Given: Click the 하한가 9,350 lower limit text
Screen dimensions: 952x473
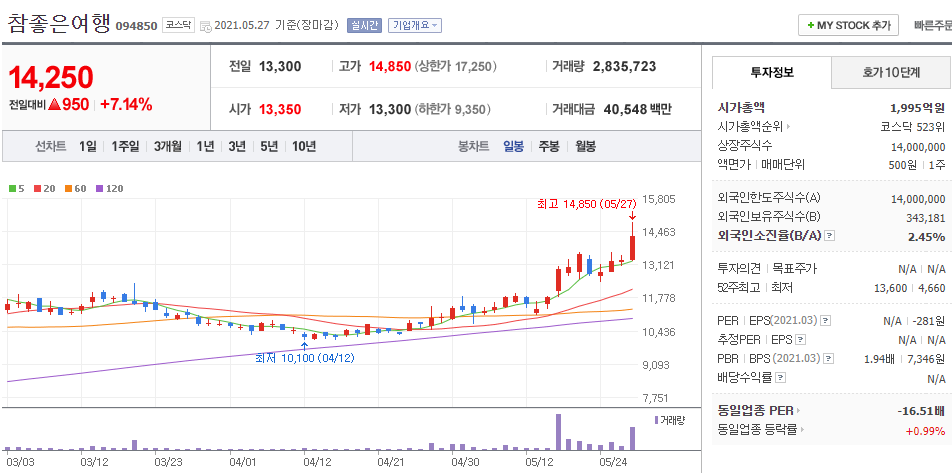Looking at the screenshot, I should coord(452,109).
